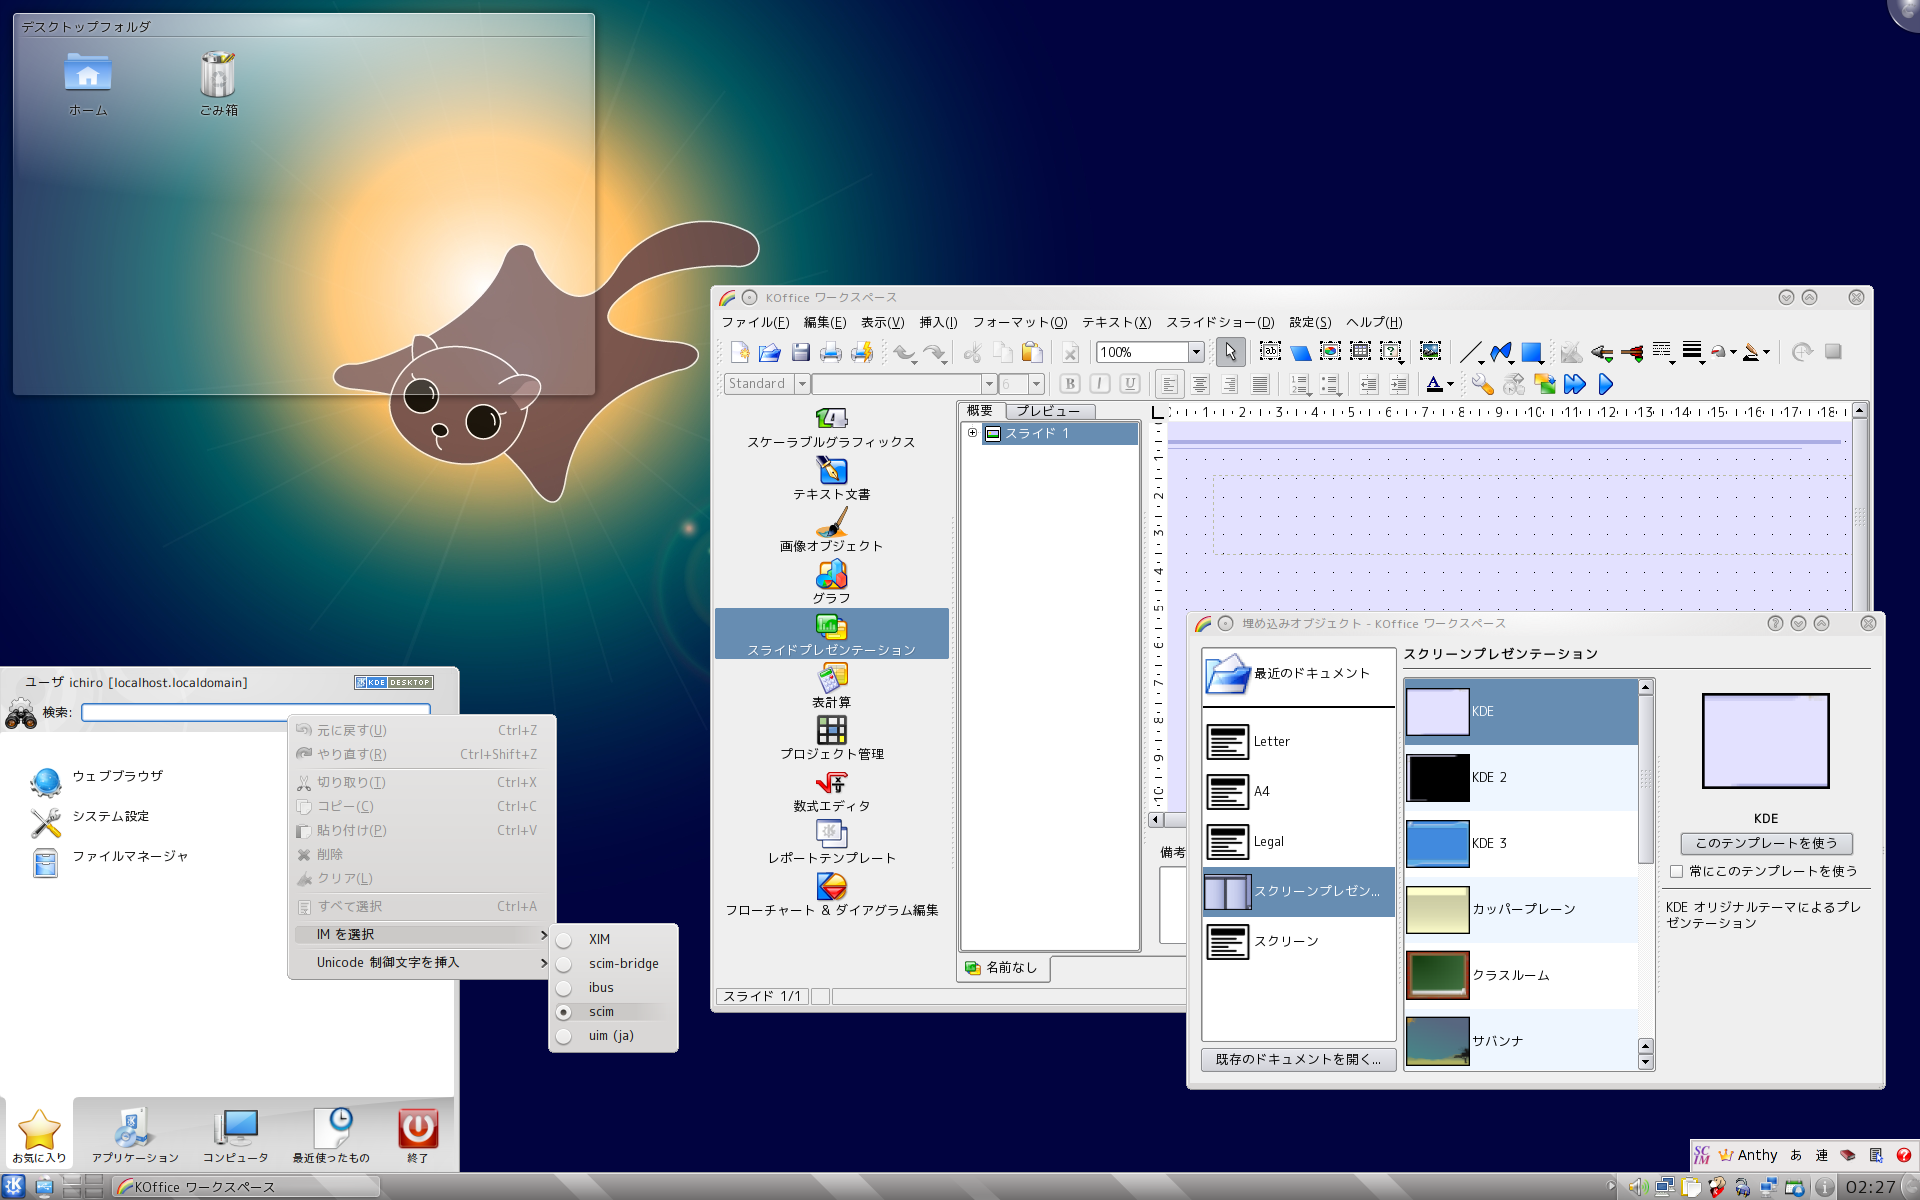The height and width of the screenshot is (1200, 1920).
Task: Click the Open file toolbar icon
Action: [769, 352]
